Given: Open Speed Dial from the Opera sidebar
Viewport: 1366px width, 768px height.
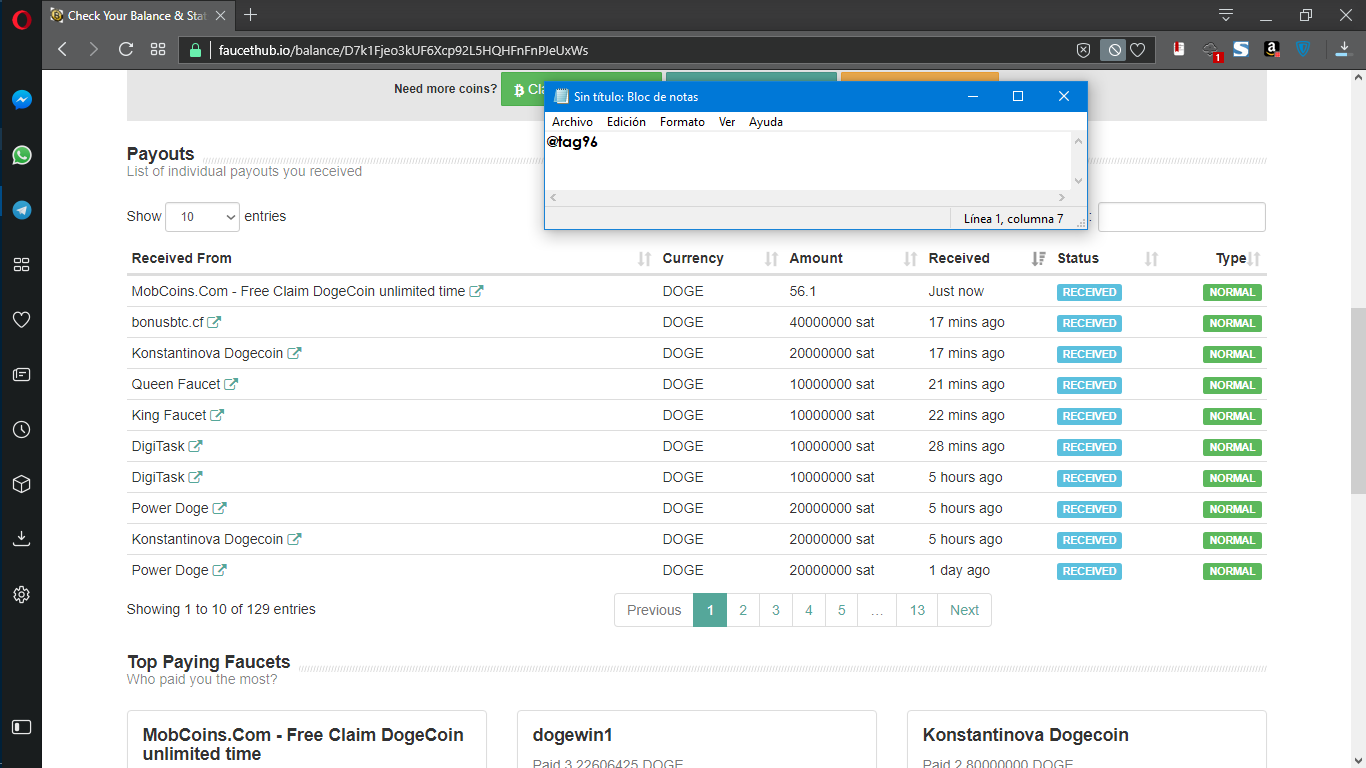Looking at the screenshot, I should click(x=21, y=265).
